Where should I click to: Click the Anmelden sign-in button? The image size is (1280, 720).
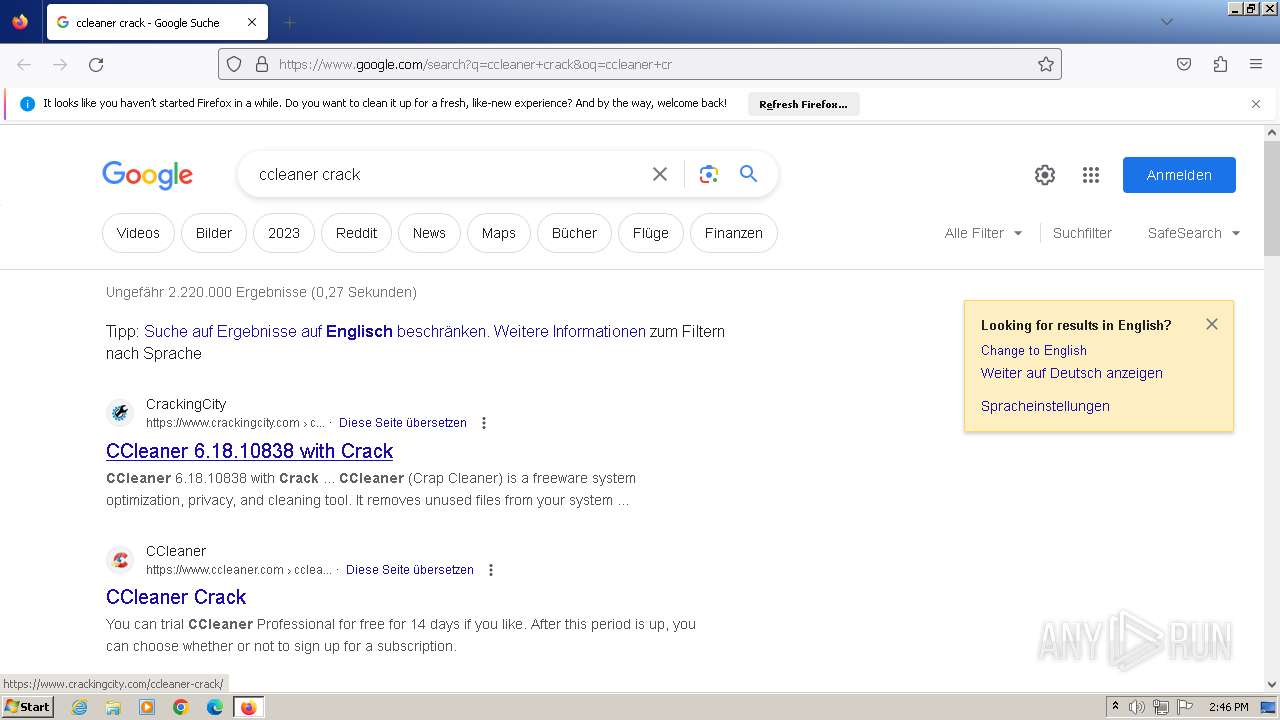pyautogui.click(x=1179, y=175)
